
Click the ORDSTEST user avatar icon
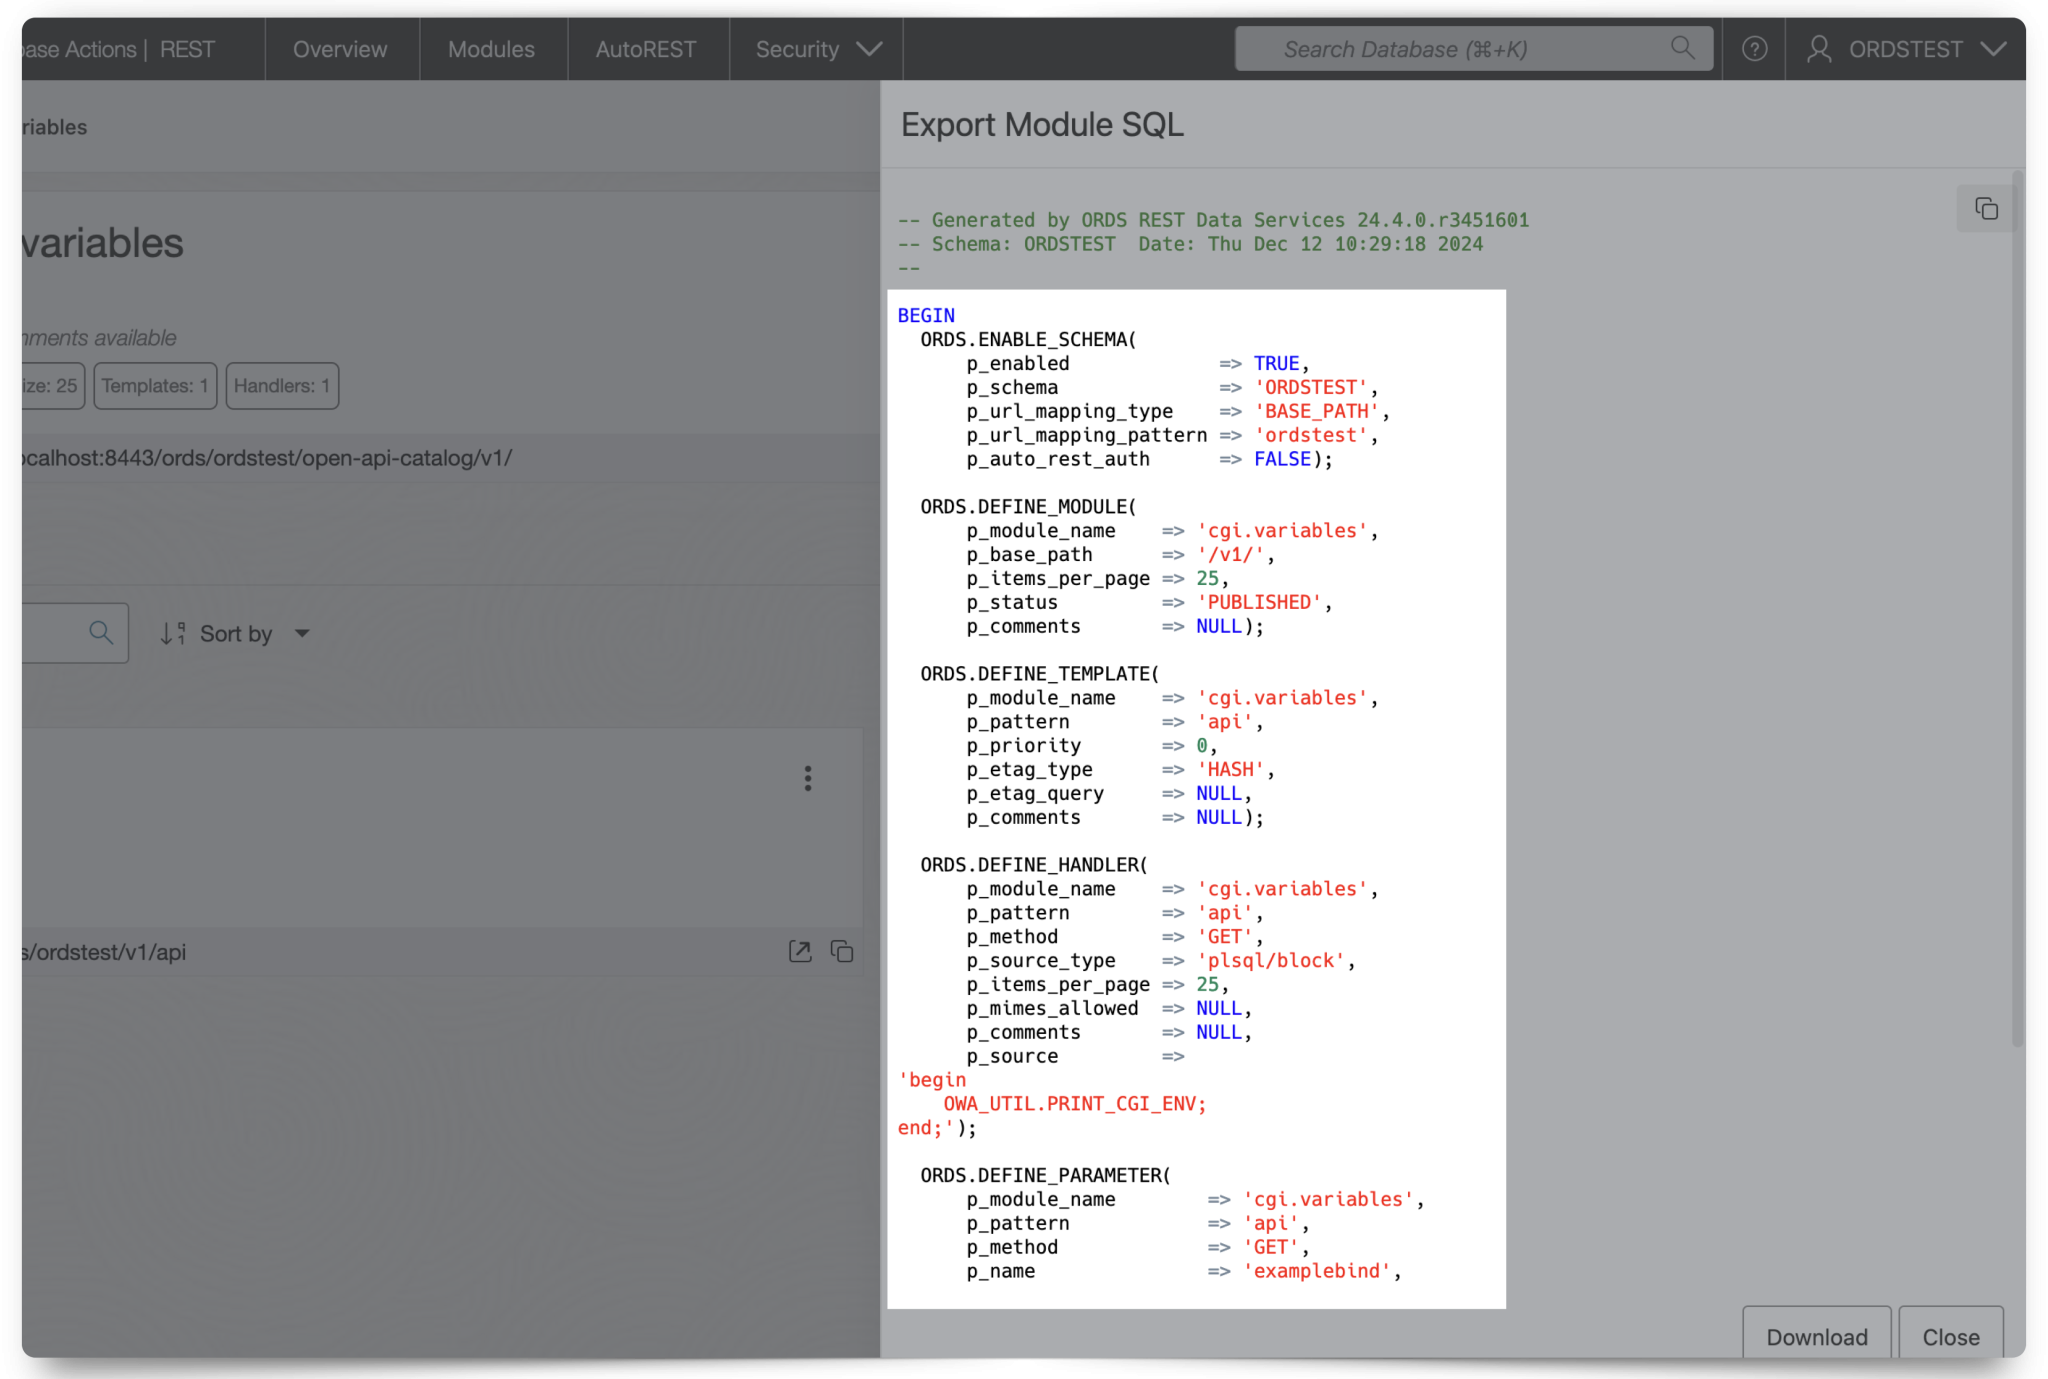coord(1819,49)
